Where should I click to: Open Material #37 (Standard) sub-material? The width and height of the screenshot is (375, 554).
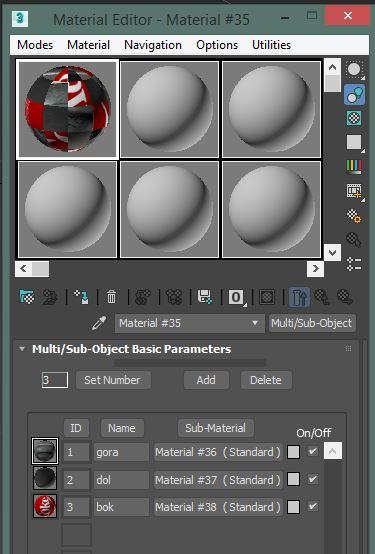[x=218, y=480]
